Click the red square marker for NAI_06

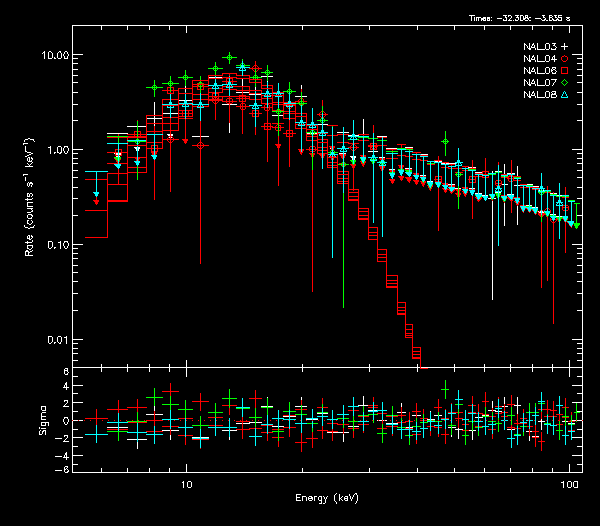(565, 71)
